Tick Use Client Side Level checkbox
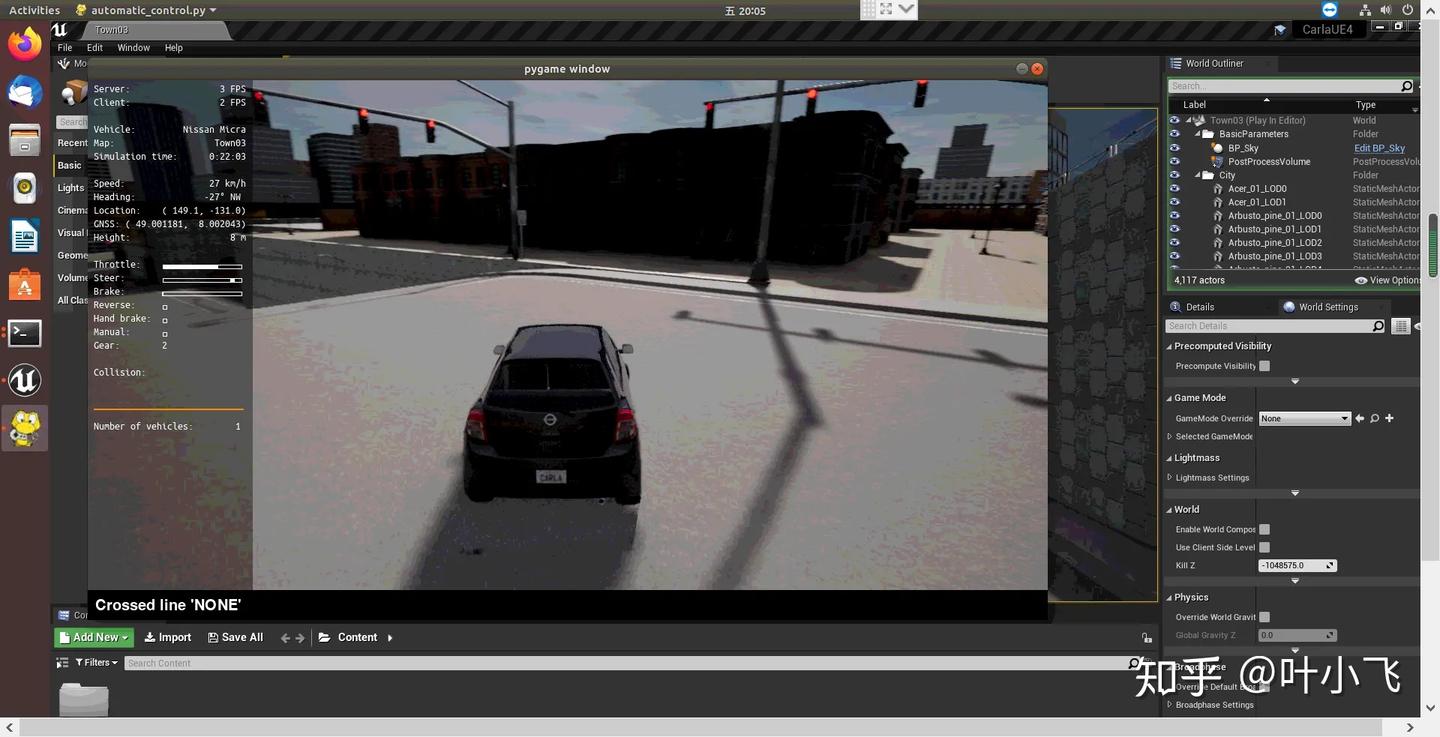 coord(1264,547)
